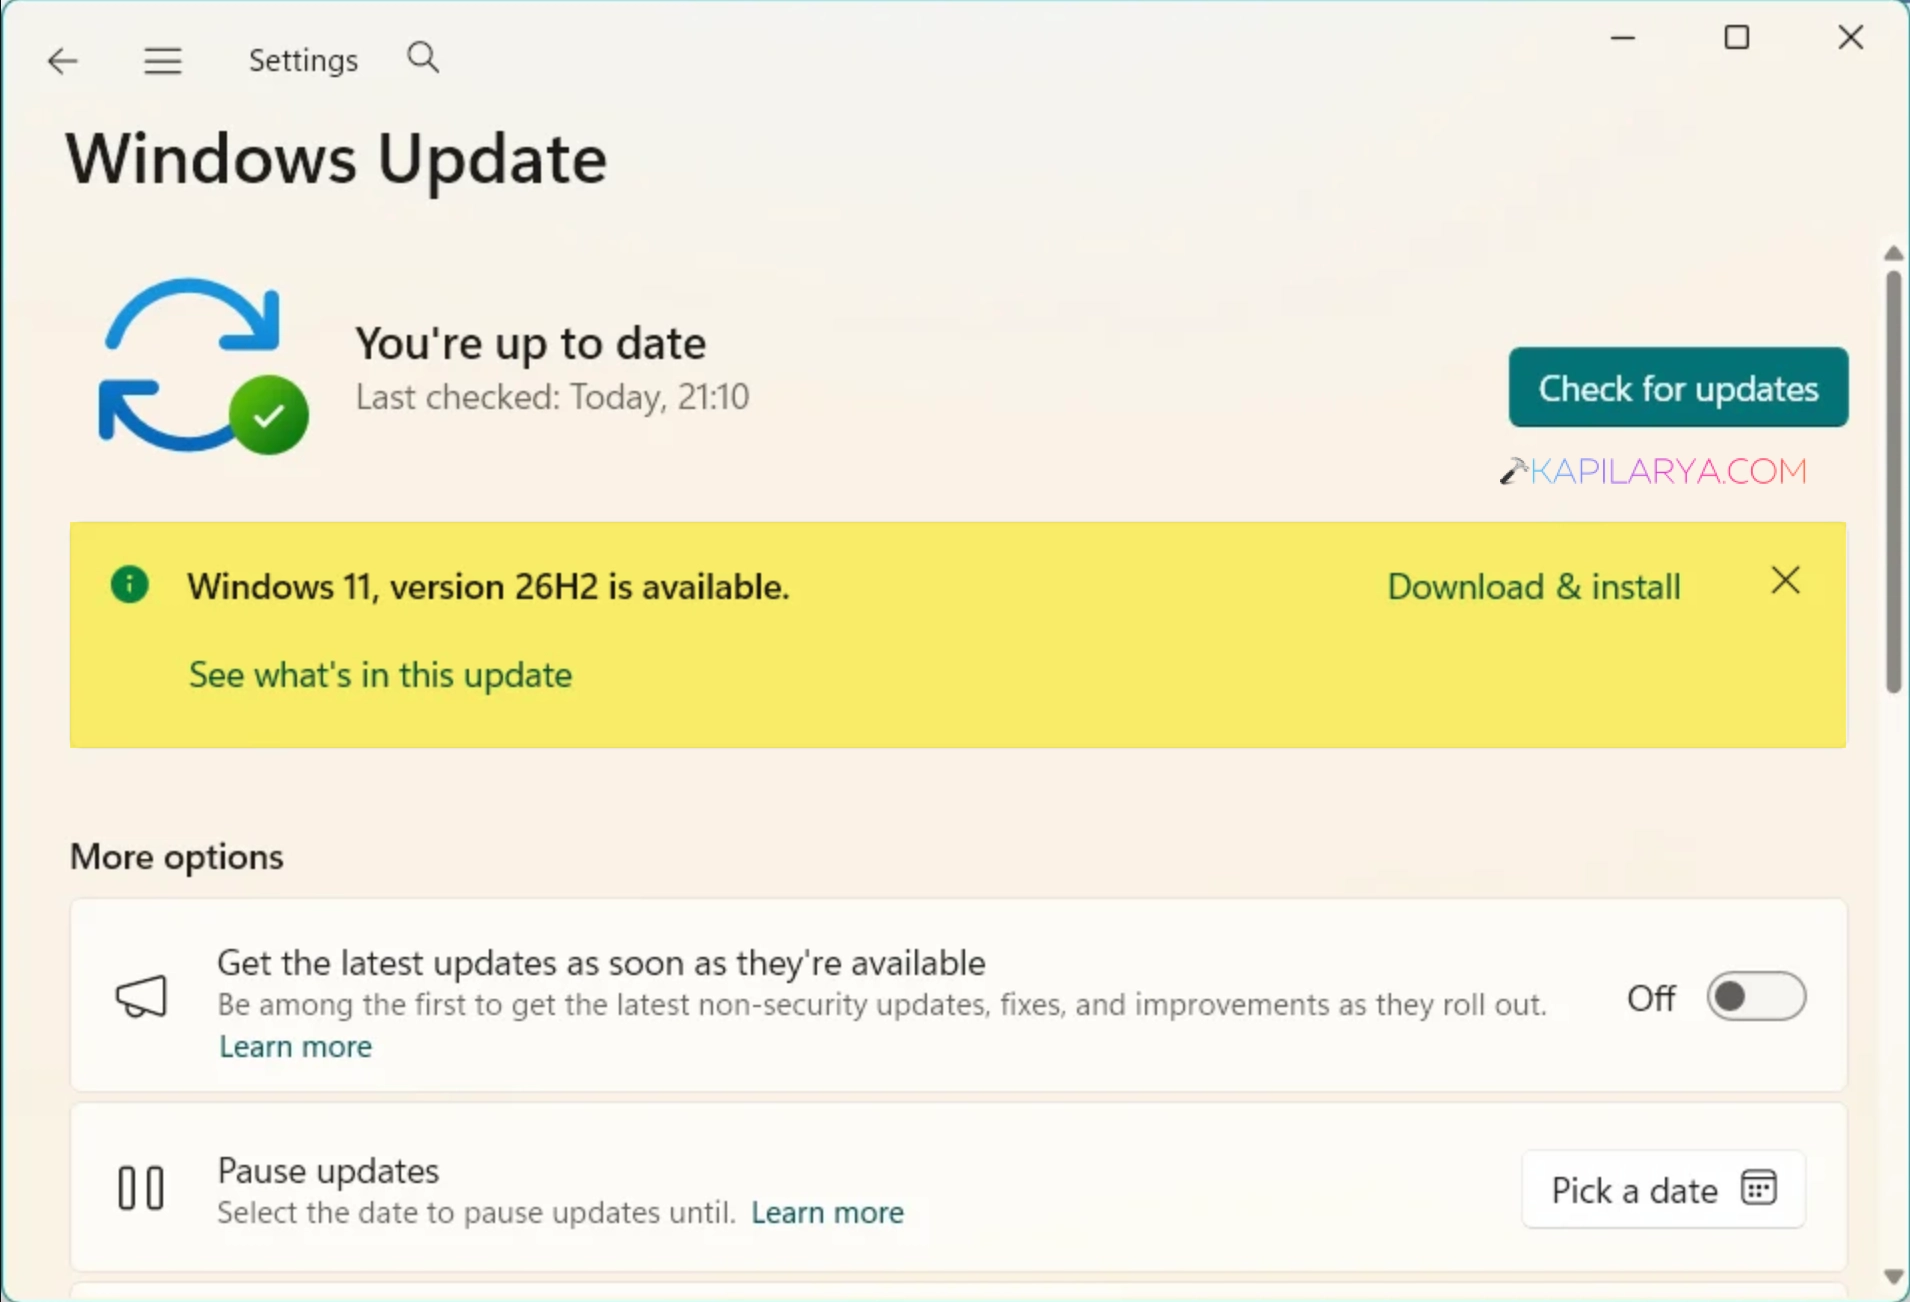1910x1302 pixels.
Task: Minimize the Settings window
Action: [1623, 38]
